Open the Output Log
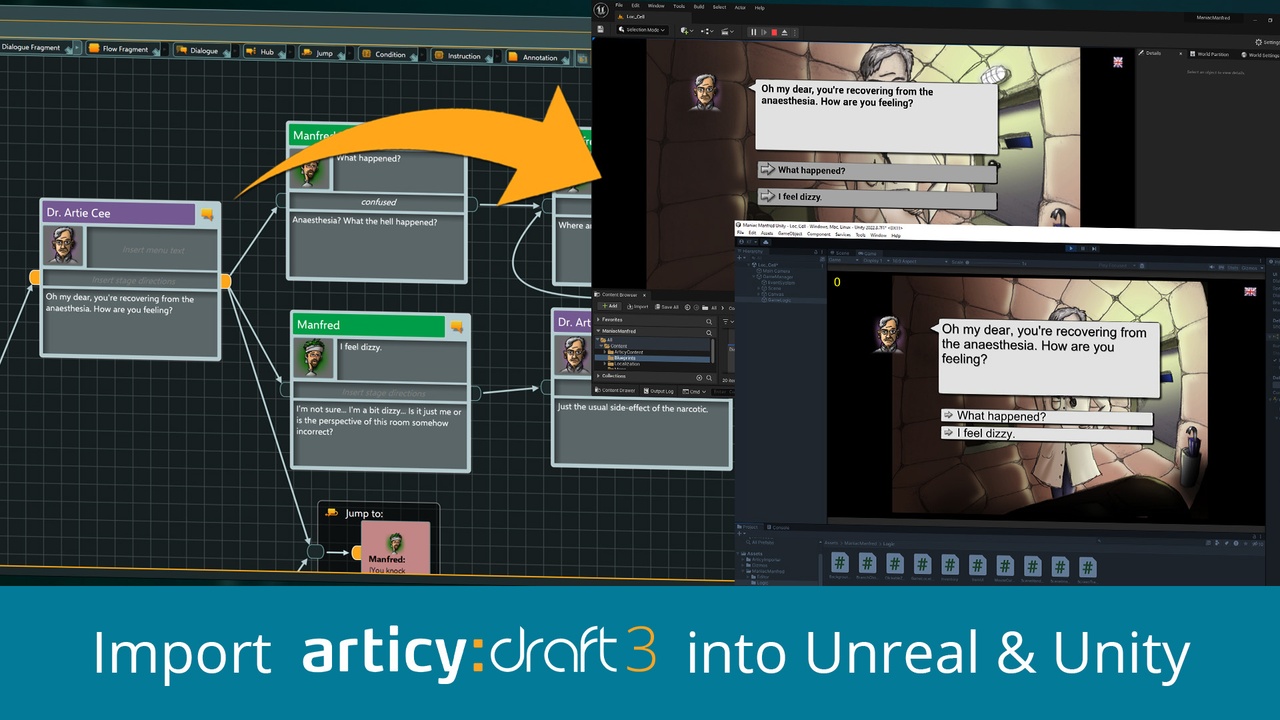Image resolution: width=1280 pixels, height=720 pixels. point(659,391)
